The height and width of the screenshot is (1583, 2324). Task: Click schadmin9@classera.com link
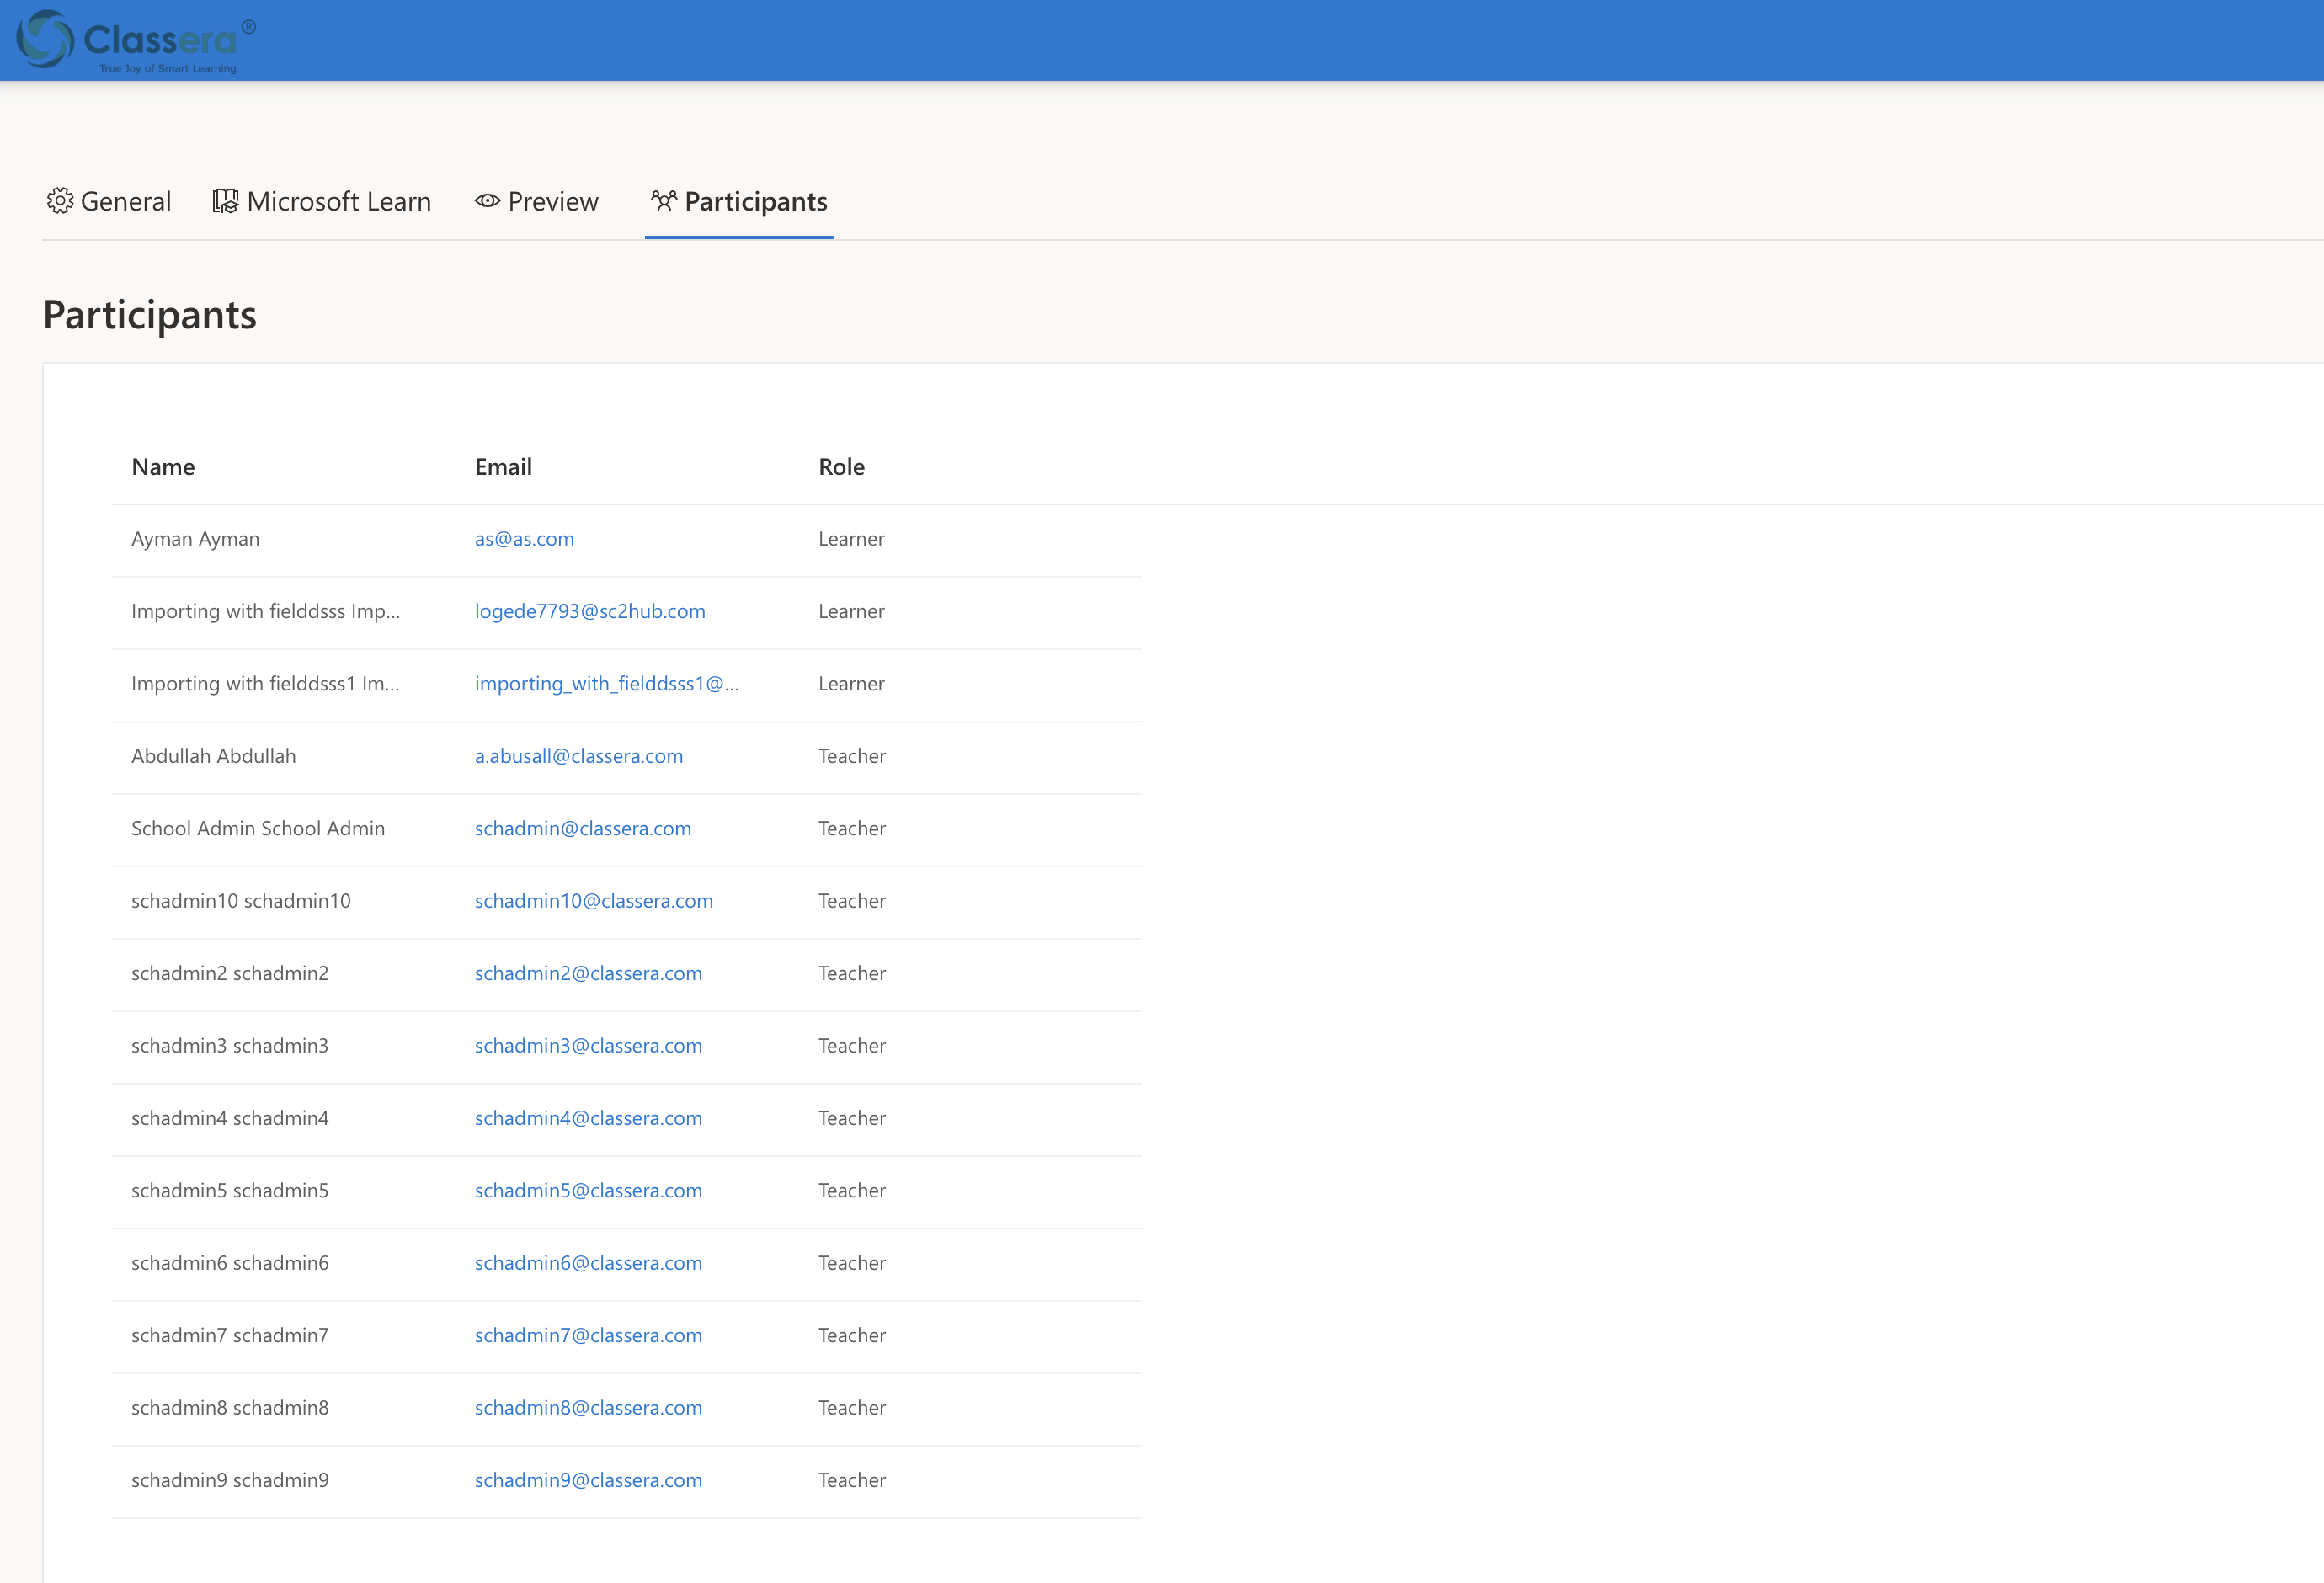point(588,1480)
